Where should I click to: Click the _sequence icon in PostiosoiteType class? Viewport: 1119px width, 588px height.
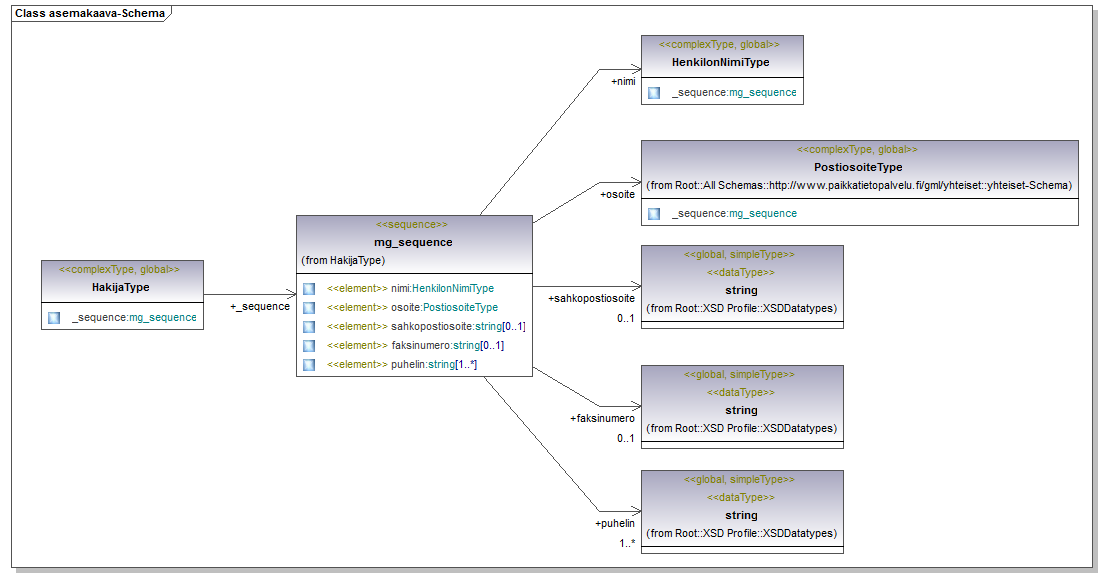point(654,214)
